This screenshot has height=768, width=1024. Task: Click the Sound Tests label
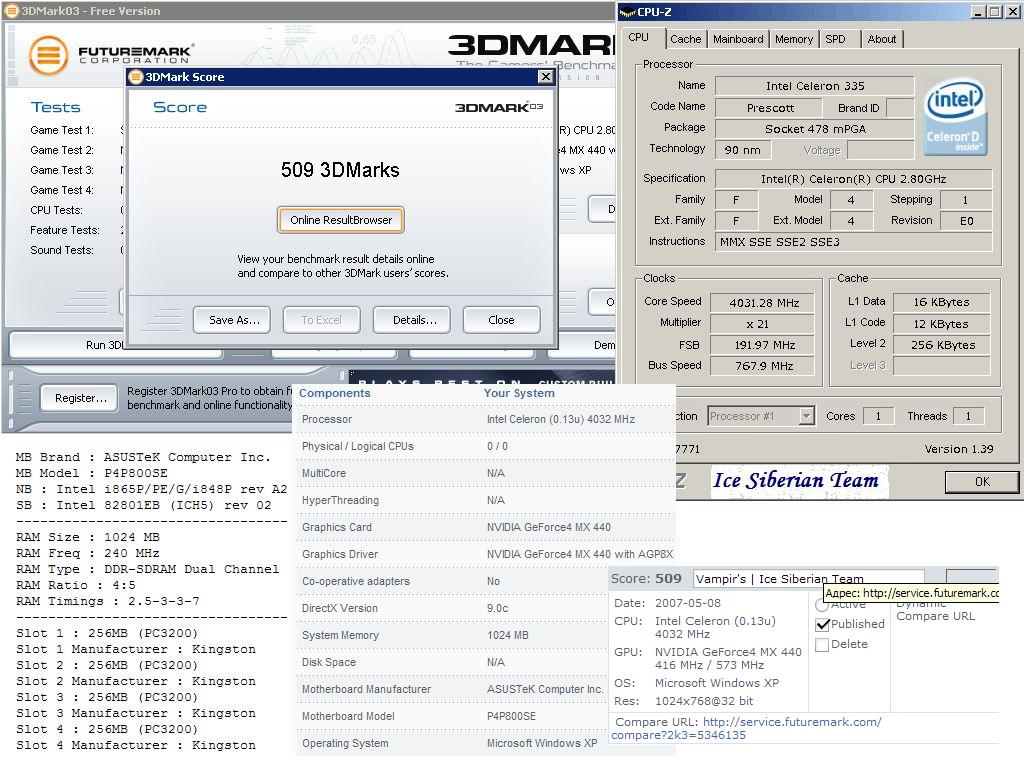tap(62, 250)
